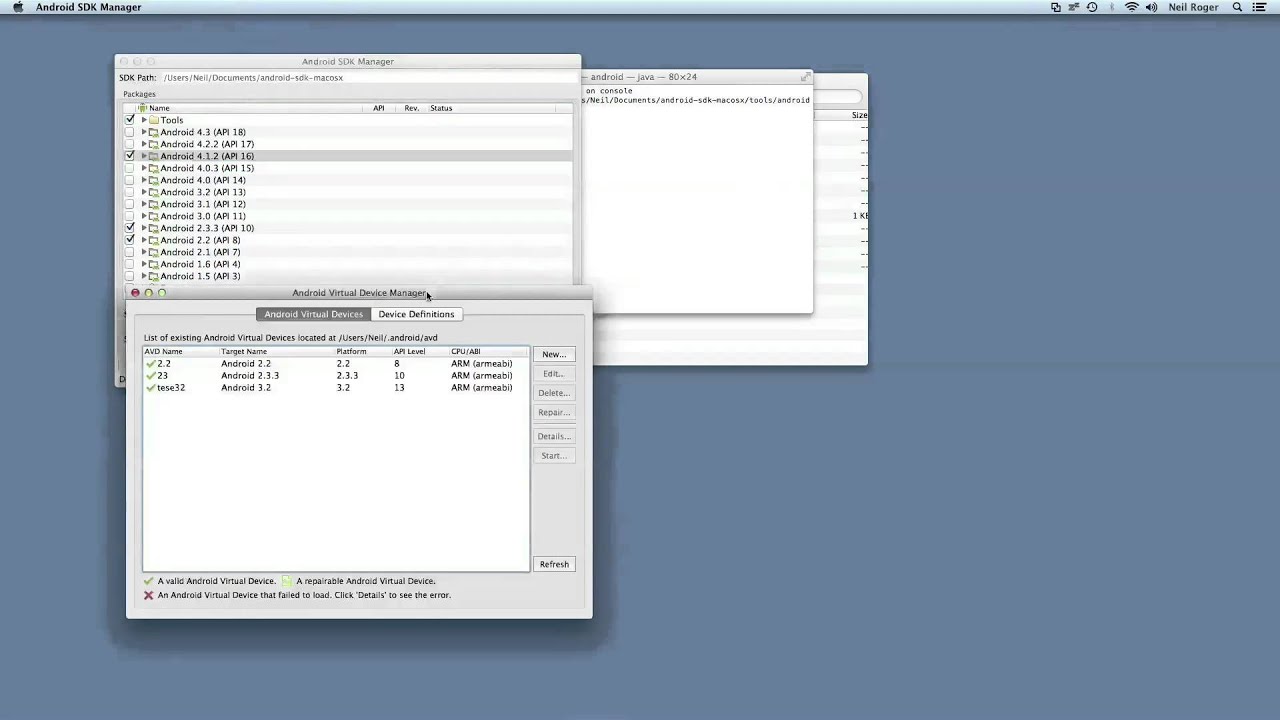Switch to the Device Definitions tab
Image resolution: width=1280 pixels, height=720 pixels.
point(416,314)
